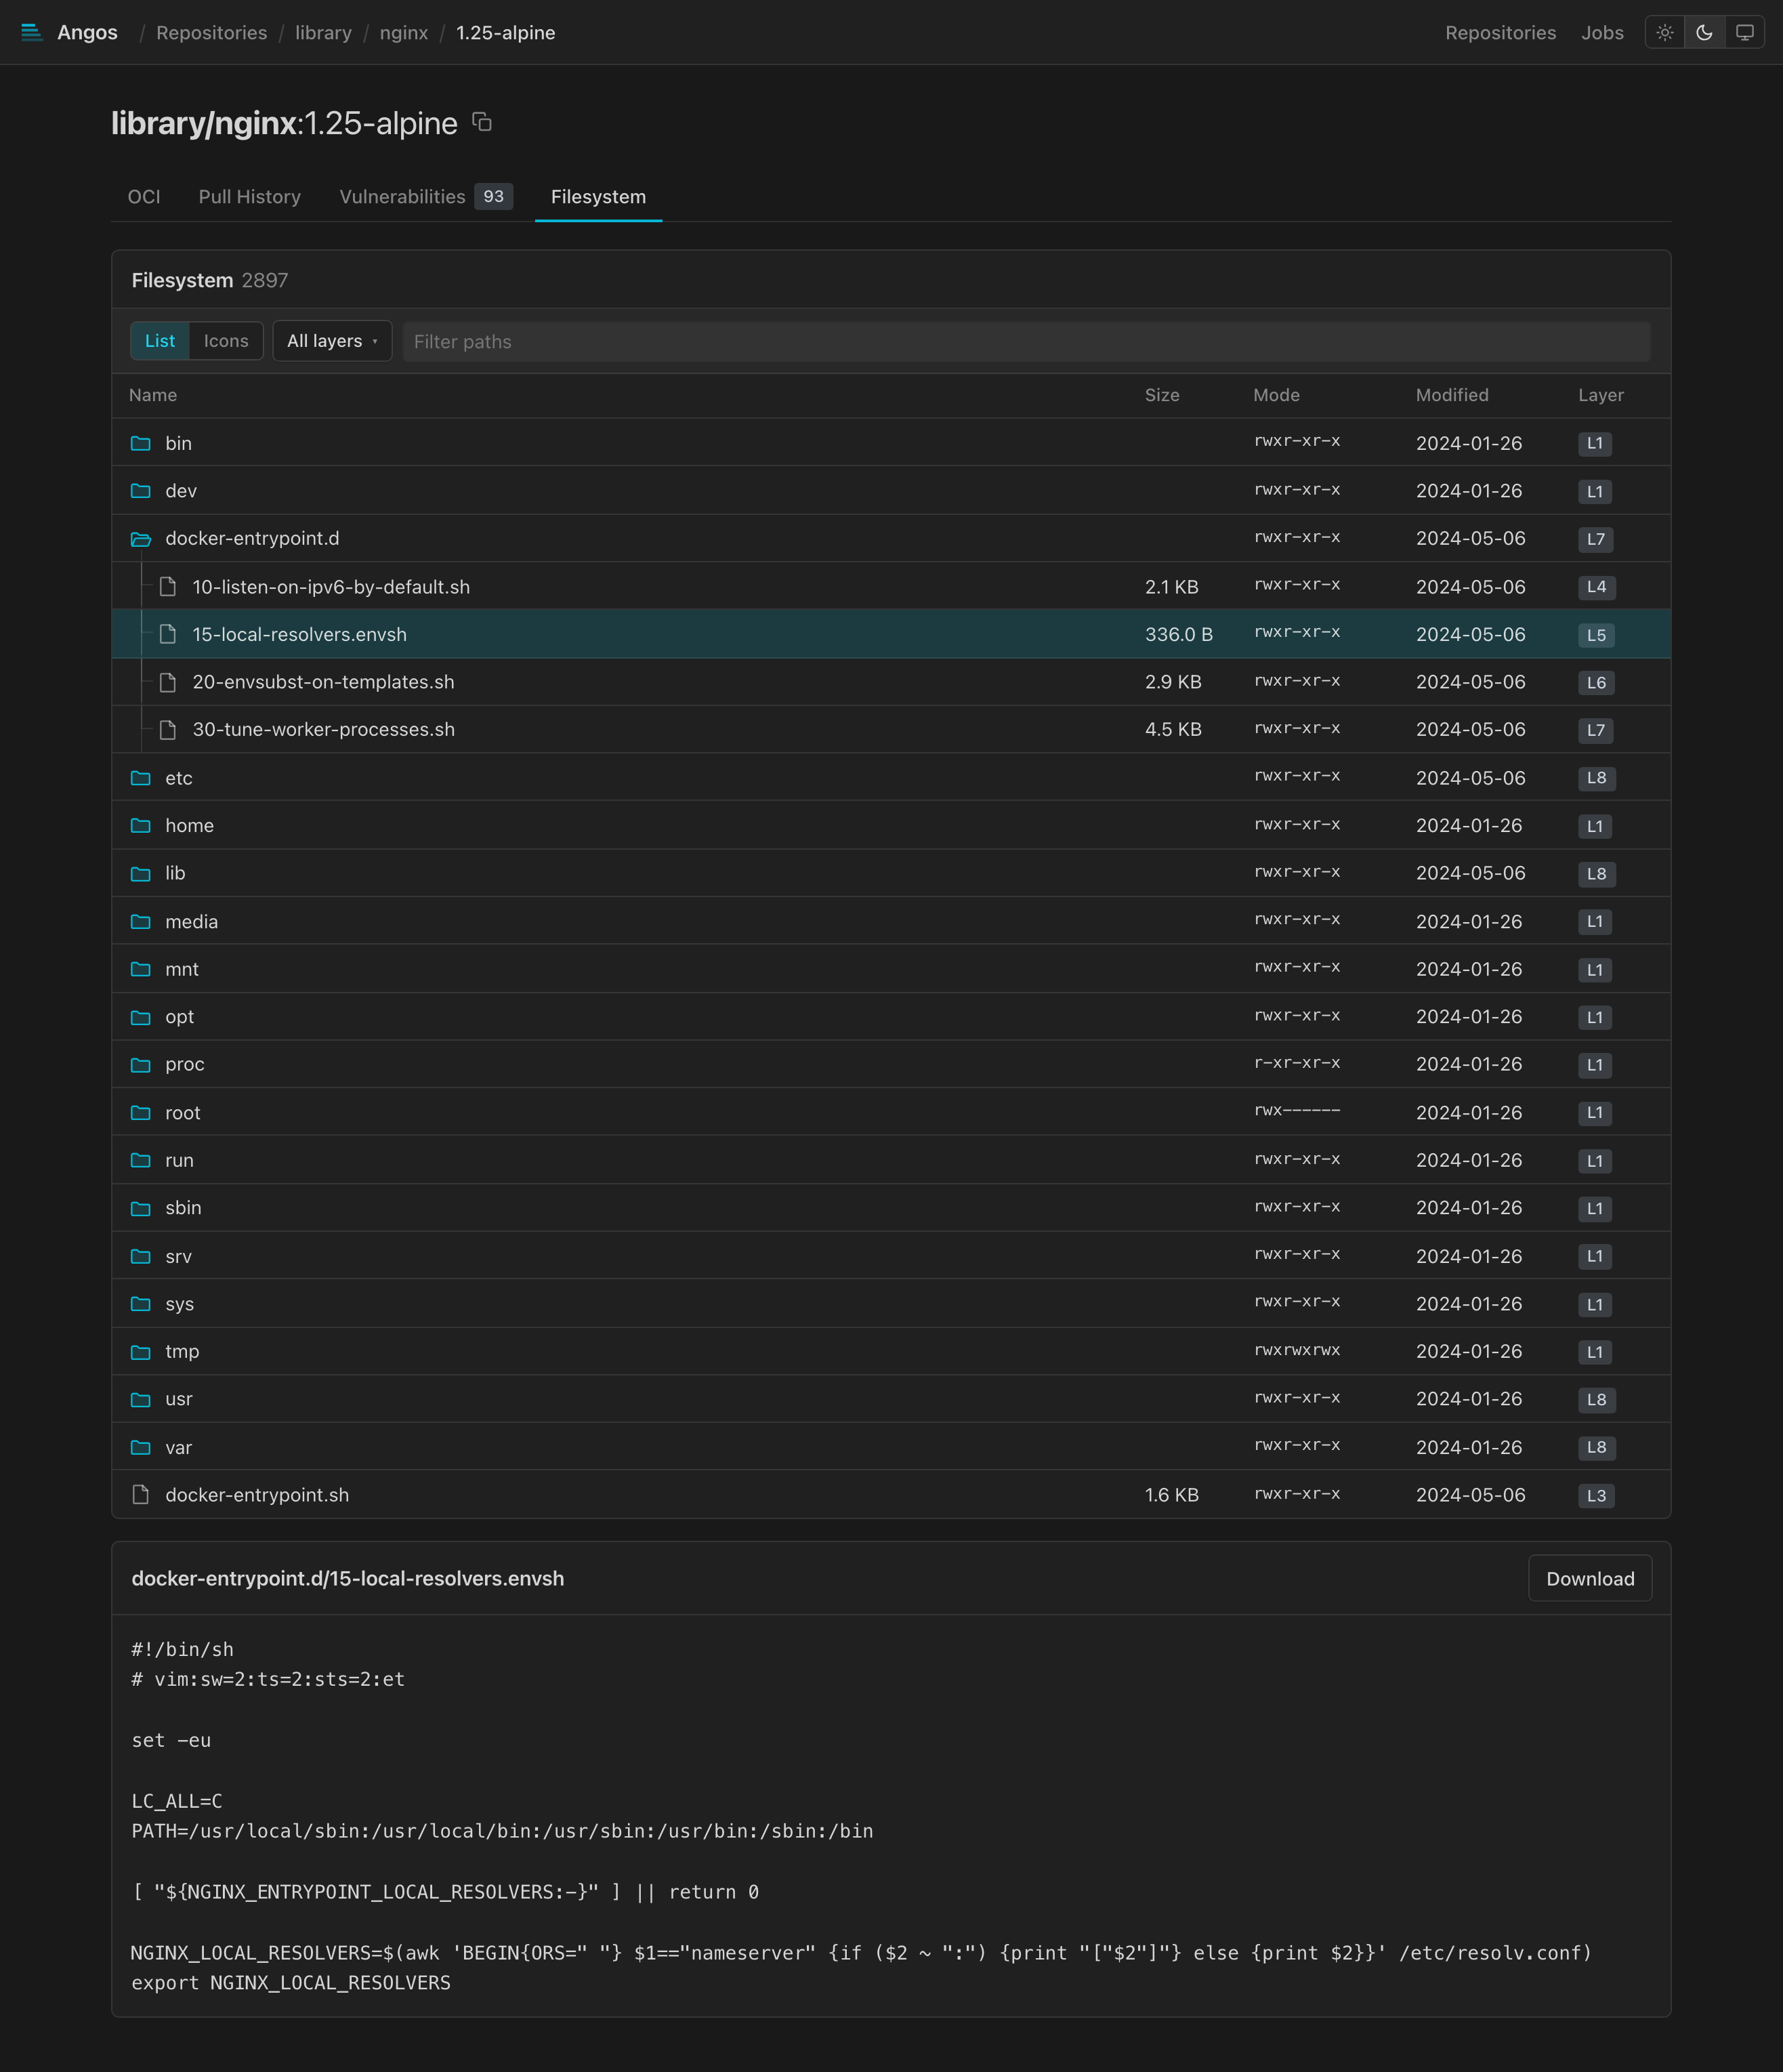Click the L5 layer badge

coord(1596,635)
